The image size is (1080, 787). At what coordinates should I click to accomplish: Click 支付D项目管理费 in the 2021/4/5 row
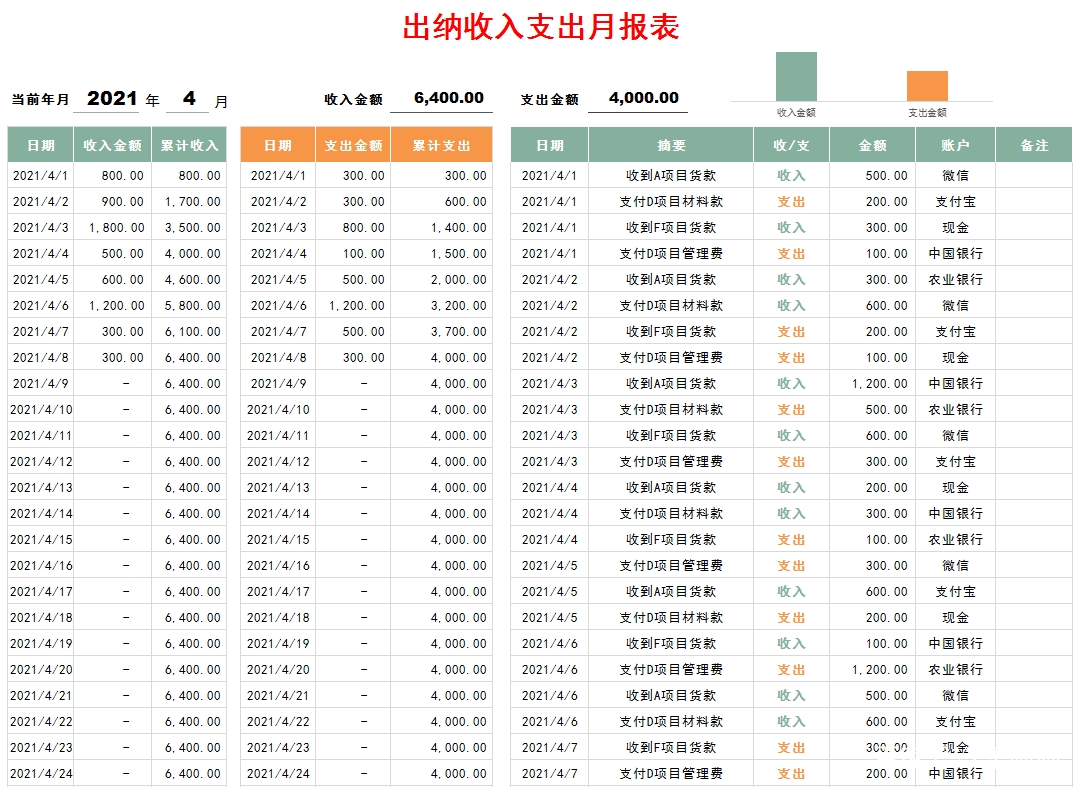coord(671,566)
